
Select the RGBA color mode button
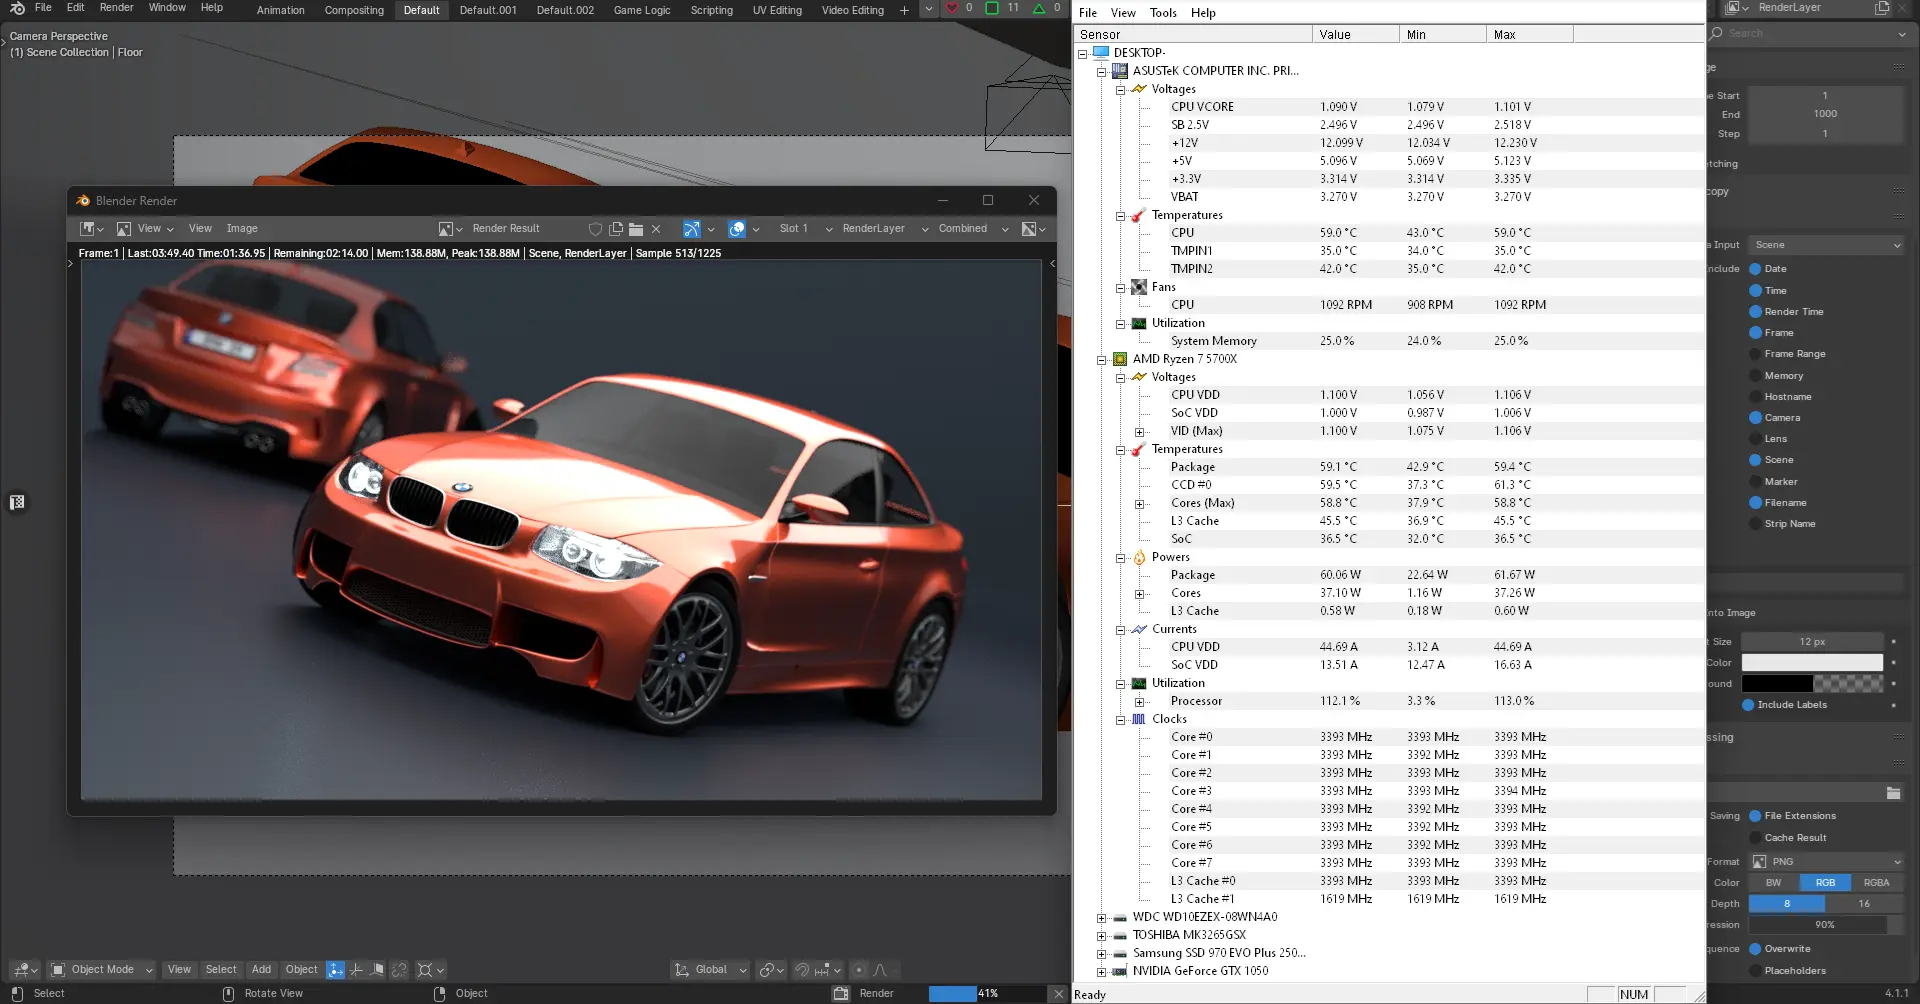pos(1876,883)
